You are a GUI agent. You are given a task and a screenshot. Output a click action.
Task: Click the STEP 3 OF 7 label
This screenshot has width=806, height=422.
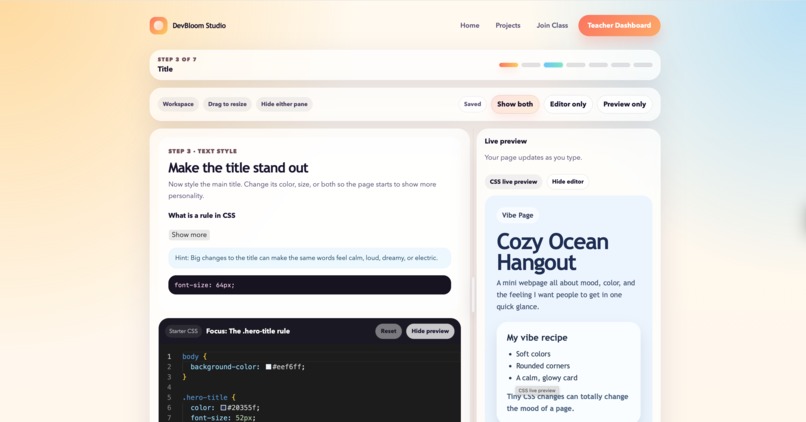point(177,59)
